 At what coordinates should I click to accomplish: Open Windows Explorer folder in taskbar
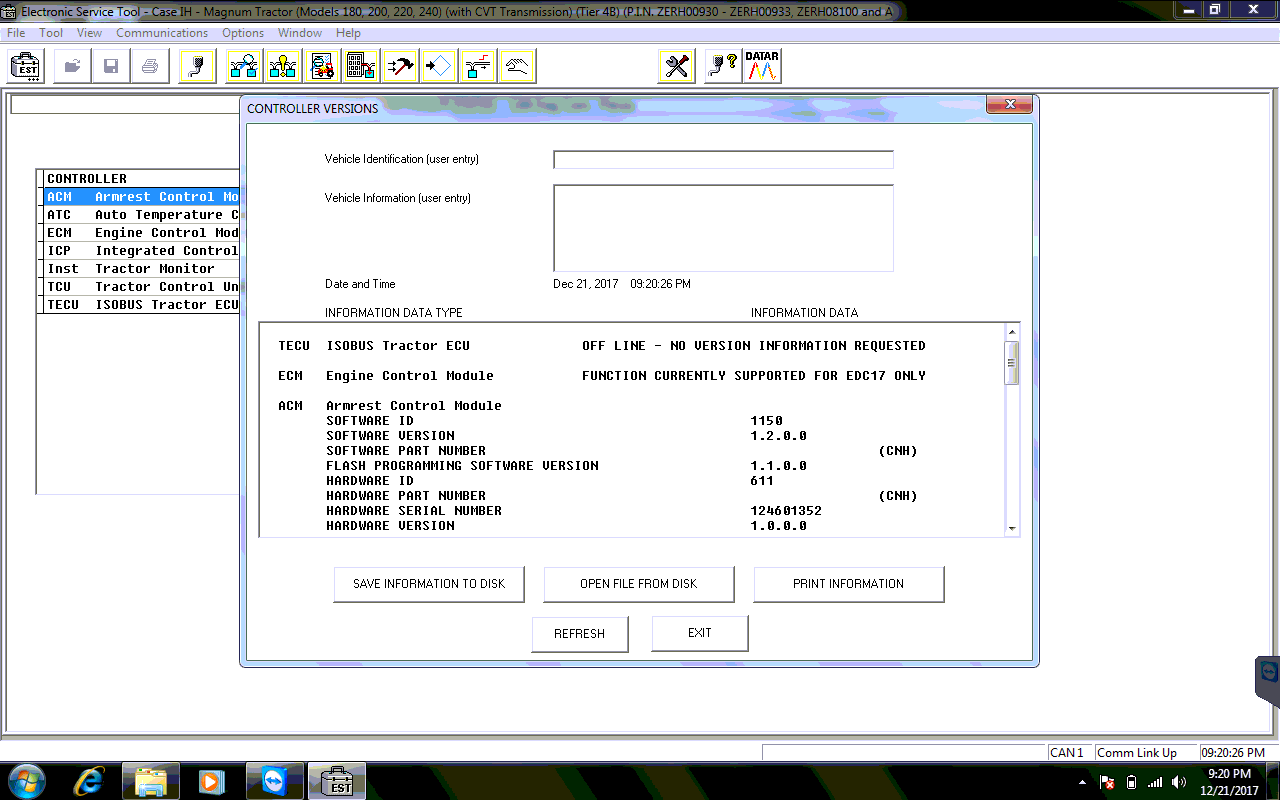tap(151, 781)
